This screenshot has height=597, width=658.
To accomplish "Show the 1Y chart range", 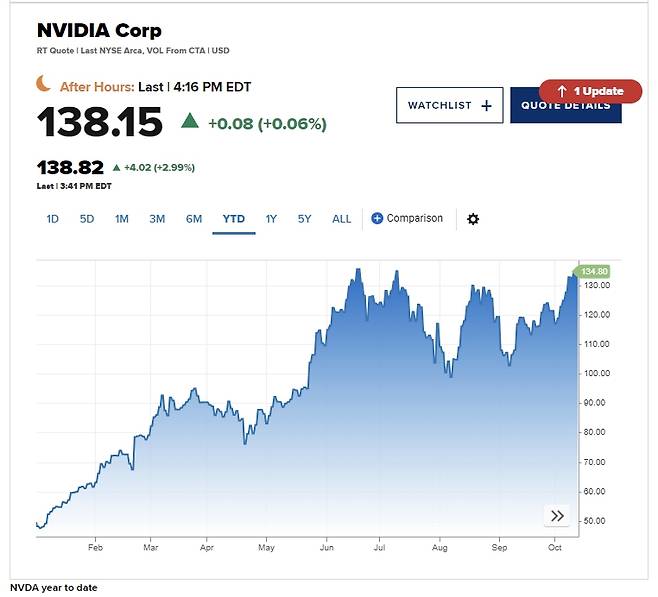I will pyautogui.click(x=271, y=219).
